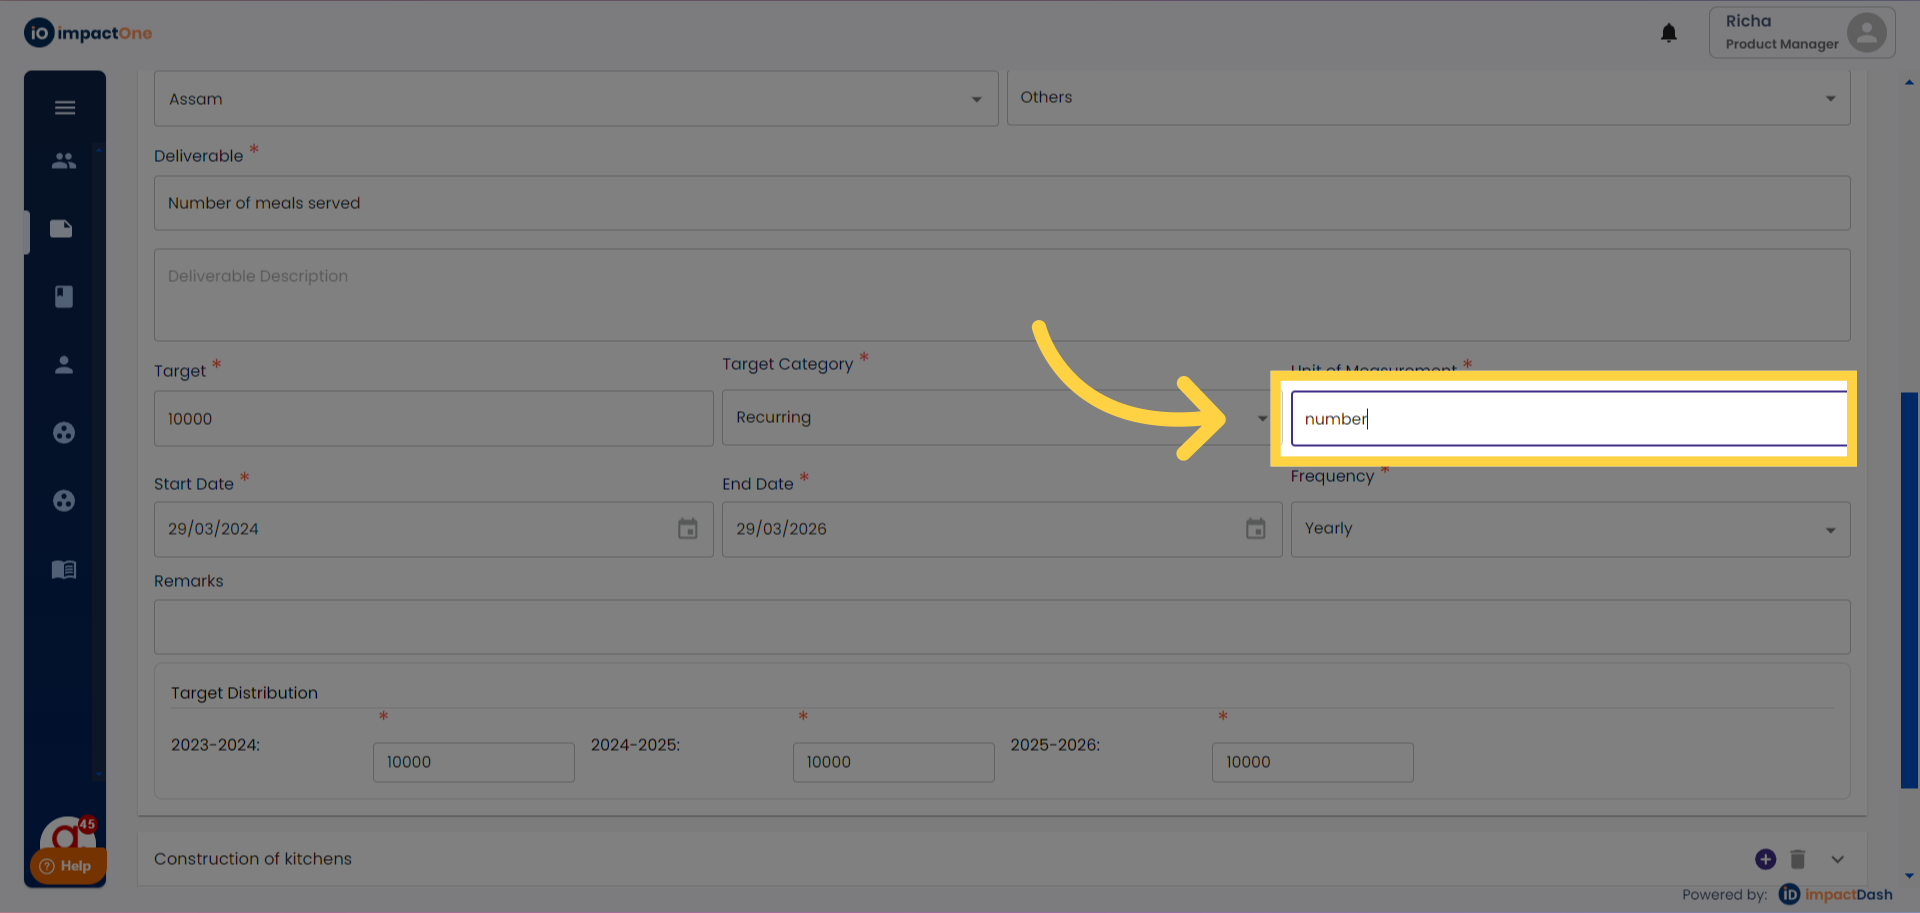
Task: Select the single person sidebar icon
Action: click(64, 365)
